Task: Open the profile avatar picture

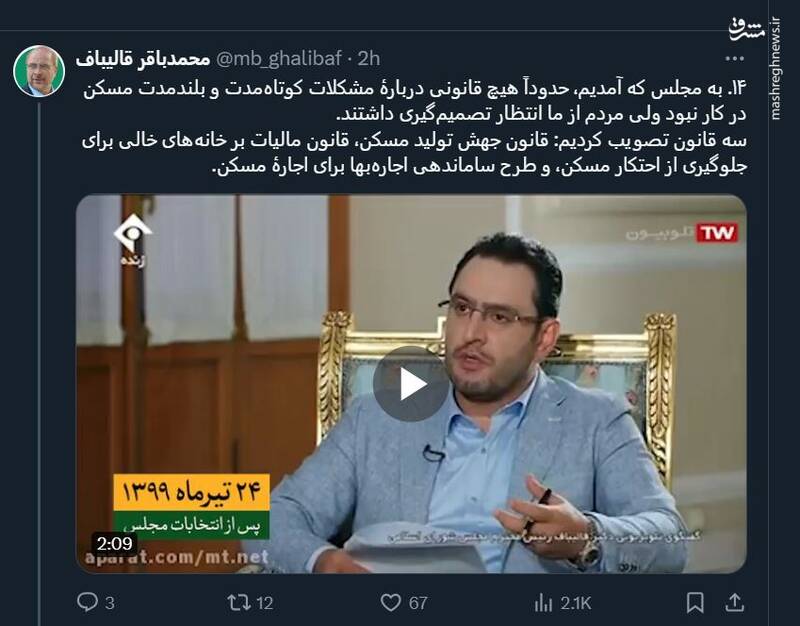Action: point(39,71)
